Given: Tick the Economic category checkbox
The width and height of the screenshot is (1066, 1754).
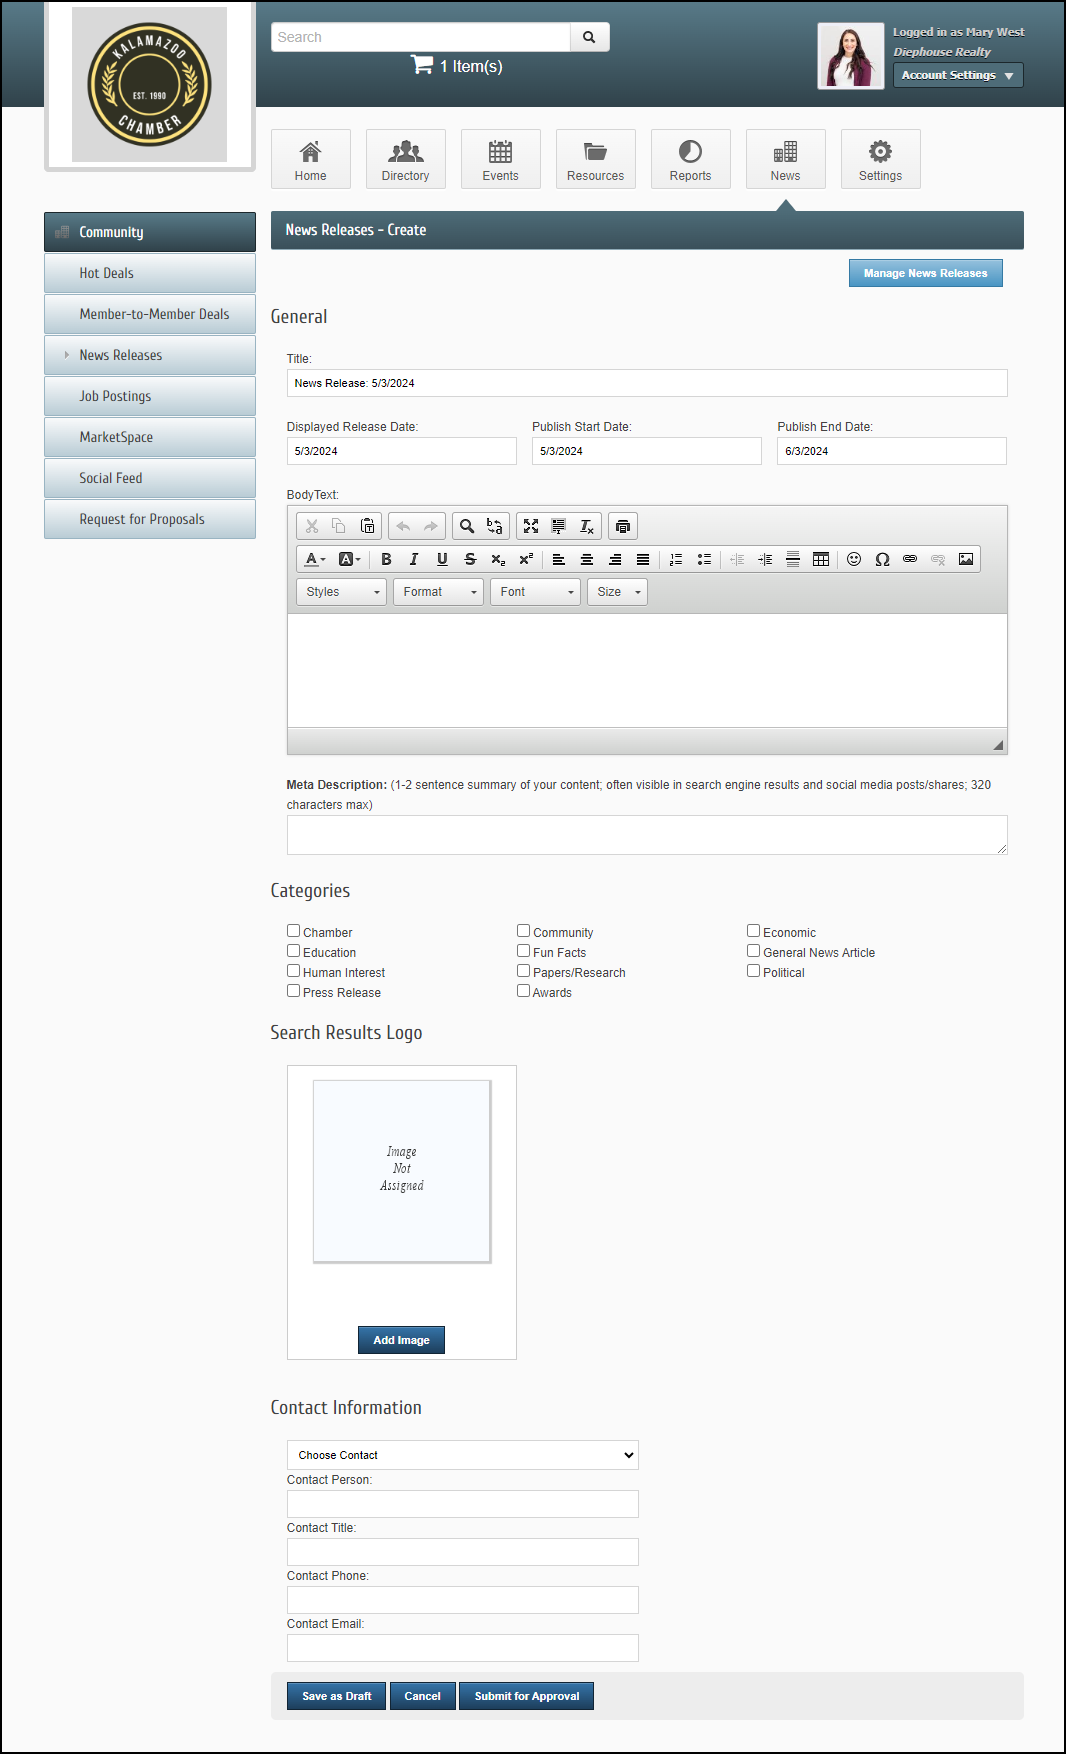Looking at the screenshot, I should pos(754,931).
